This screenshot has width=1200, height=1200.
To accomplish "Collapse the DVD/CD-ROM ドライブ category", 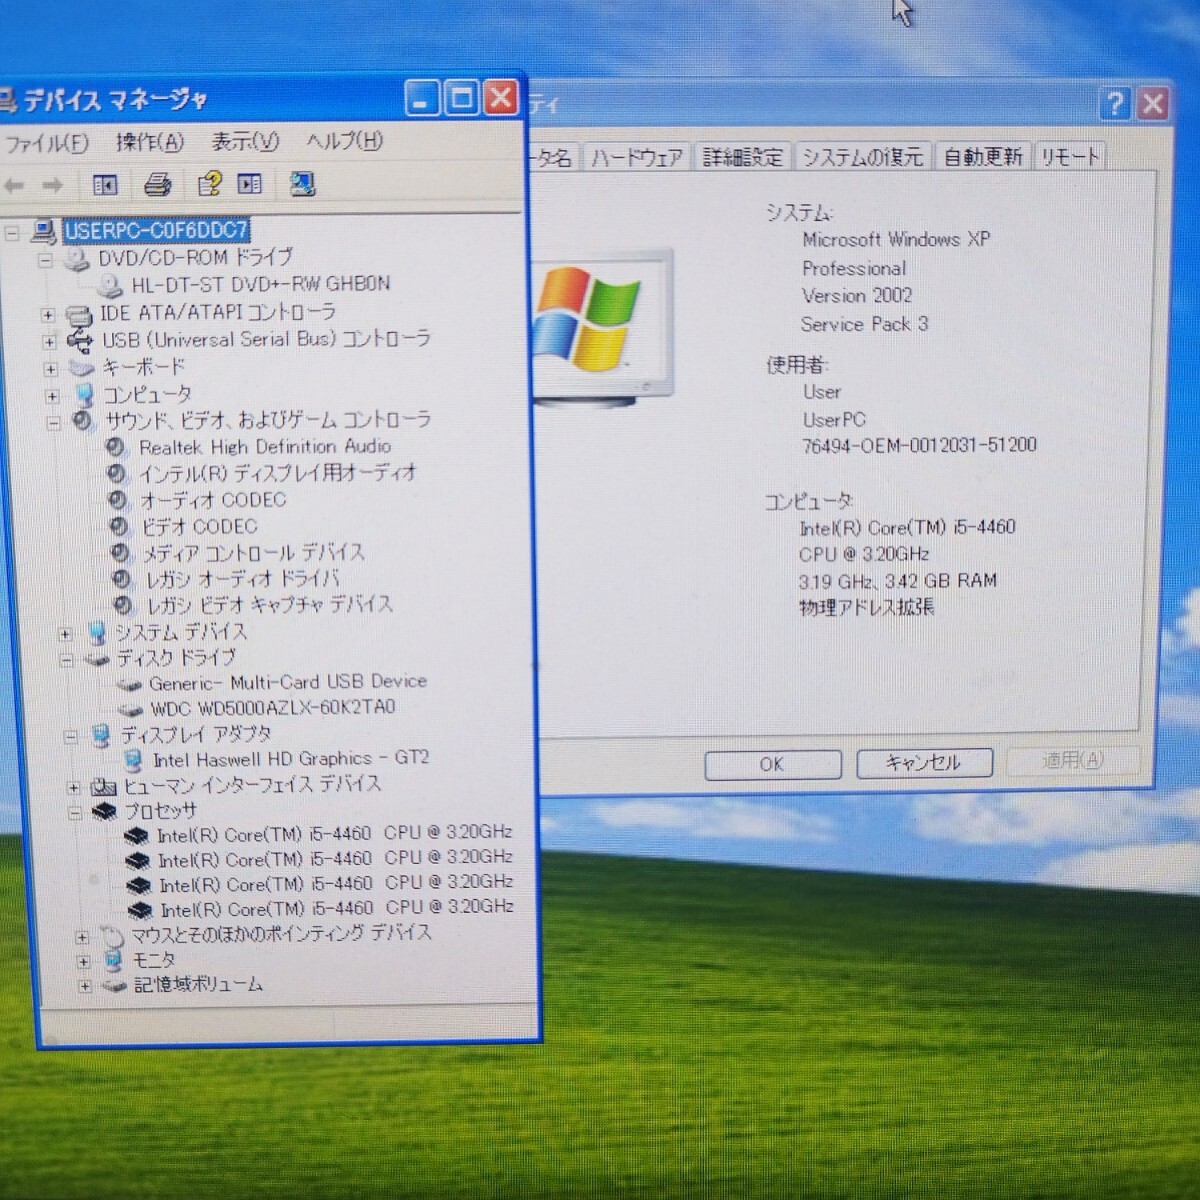I will click(x=44, y=260).
